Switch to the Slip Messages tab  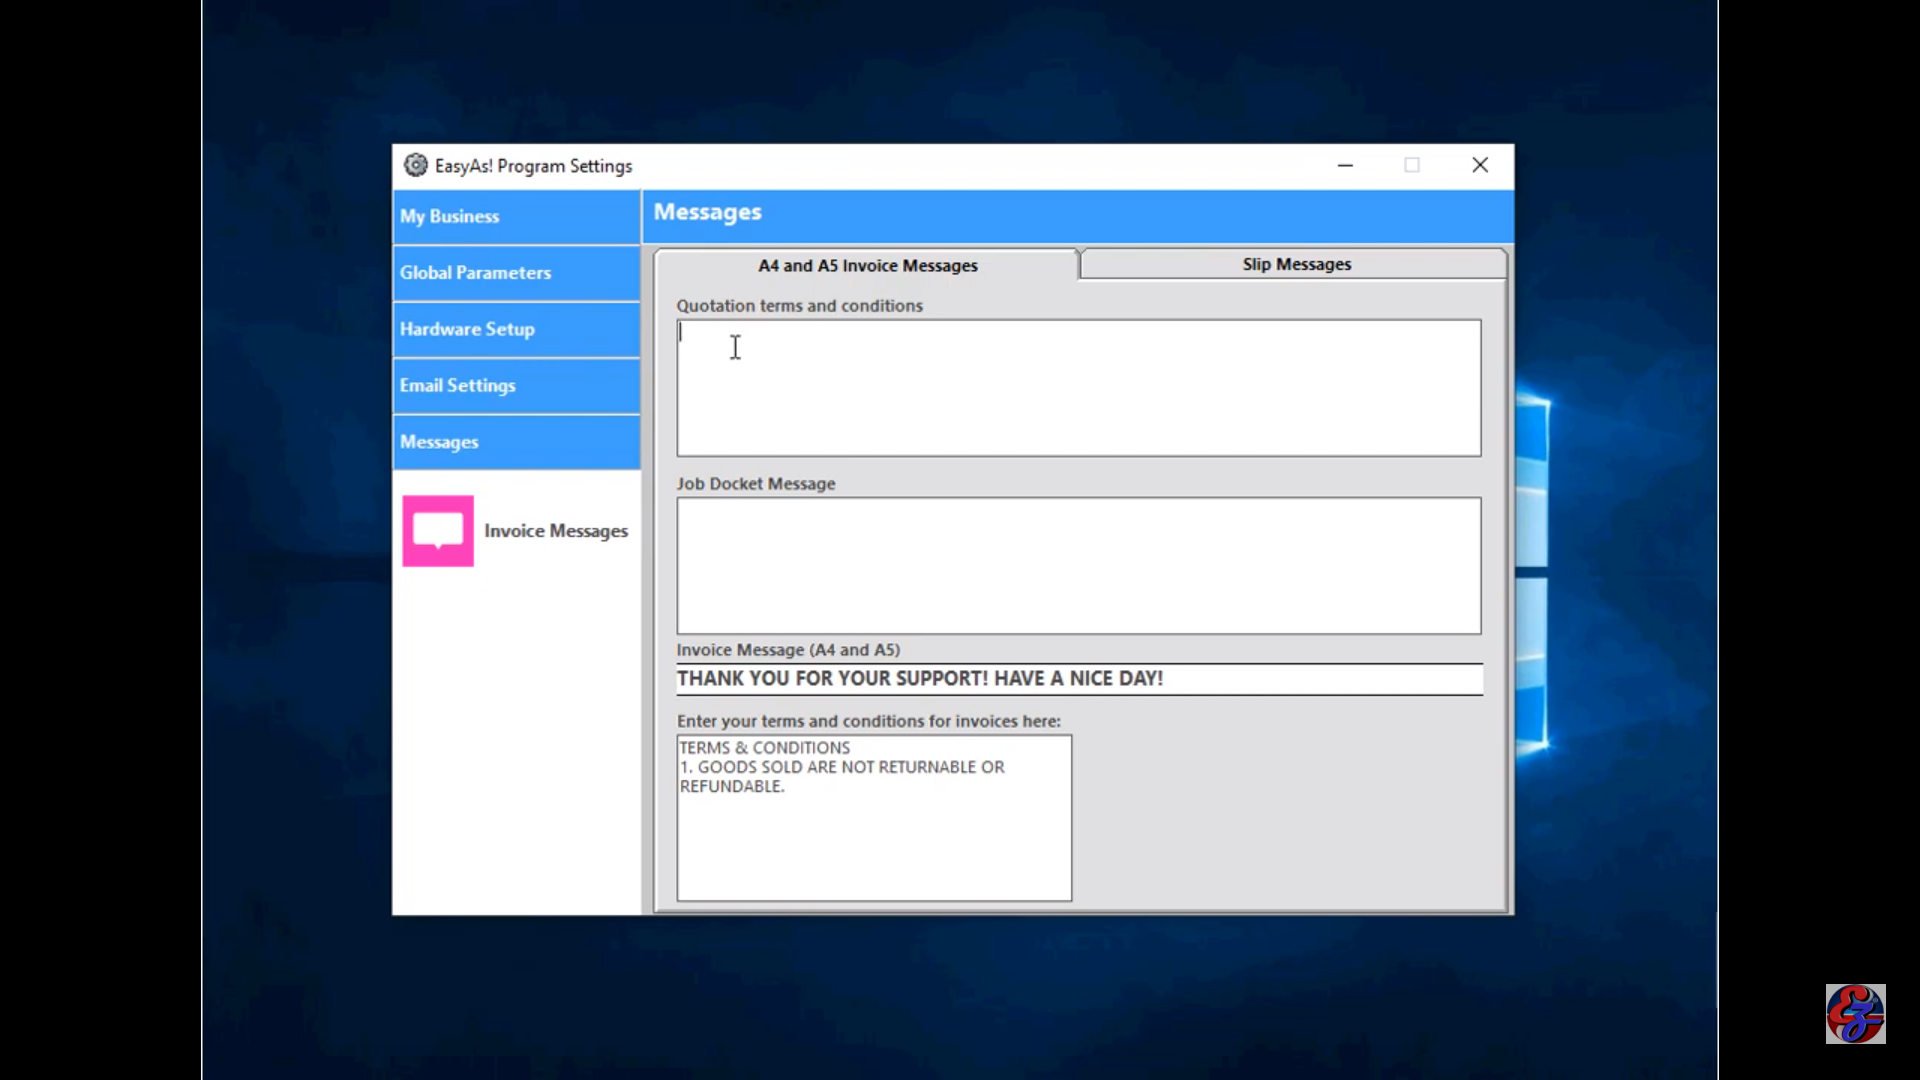coord(1295,264)
